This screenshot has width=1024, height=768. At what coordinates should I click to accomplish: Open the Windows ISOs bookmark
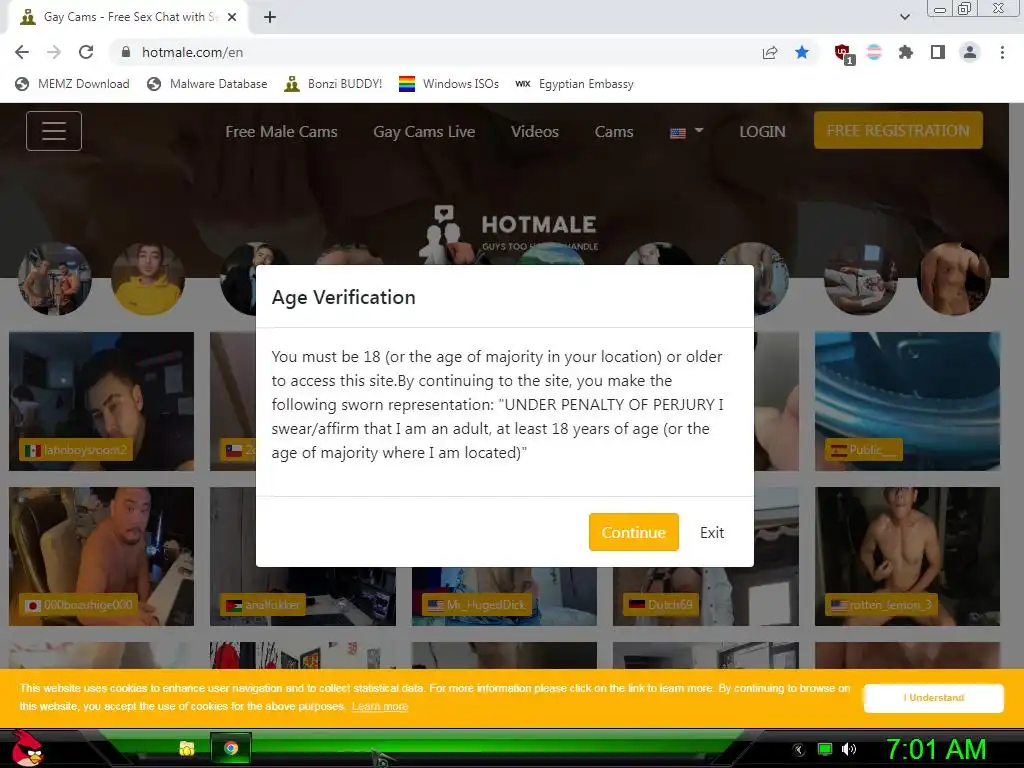coord(449,84)
